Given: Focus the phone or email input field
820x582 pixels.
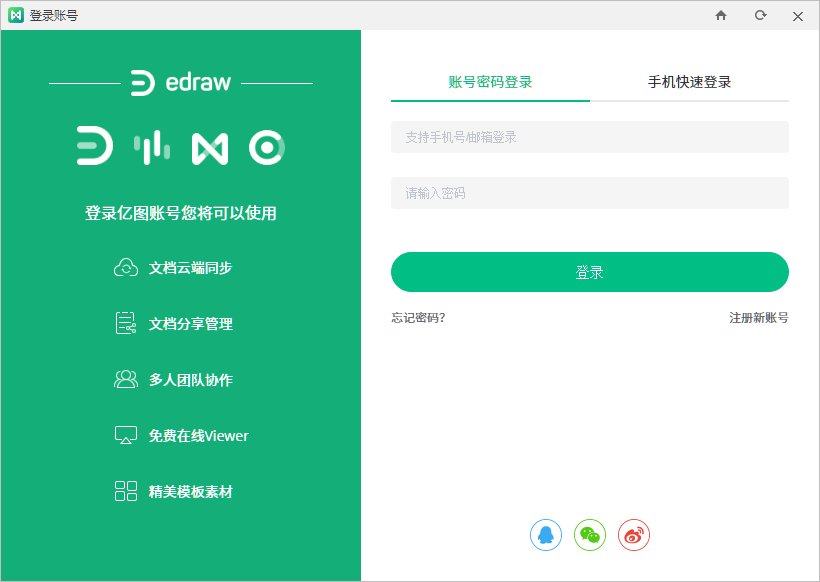Looking at the screenshot, I should coord(590,137).
